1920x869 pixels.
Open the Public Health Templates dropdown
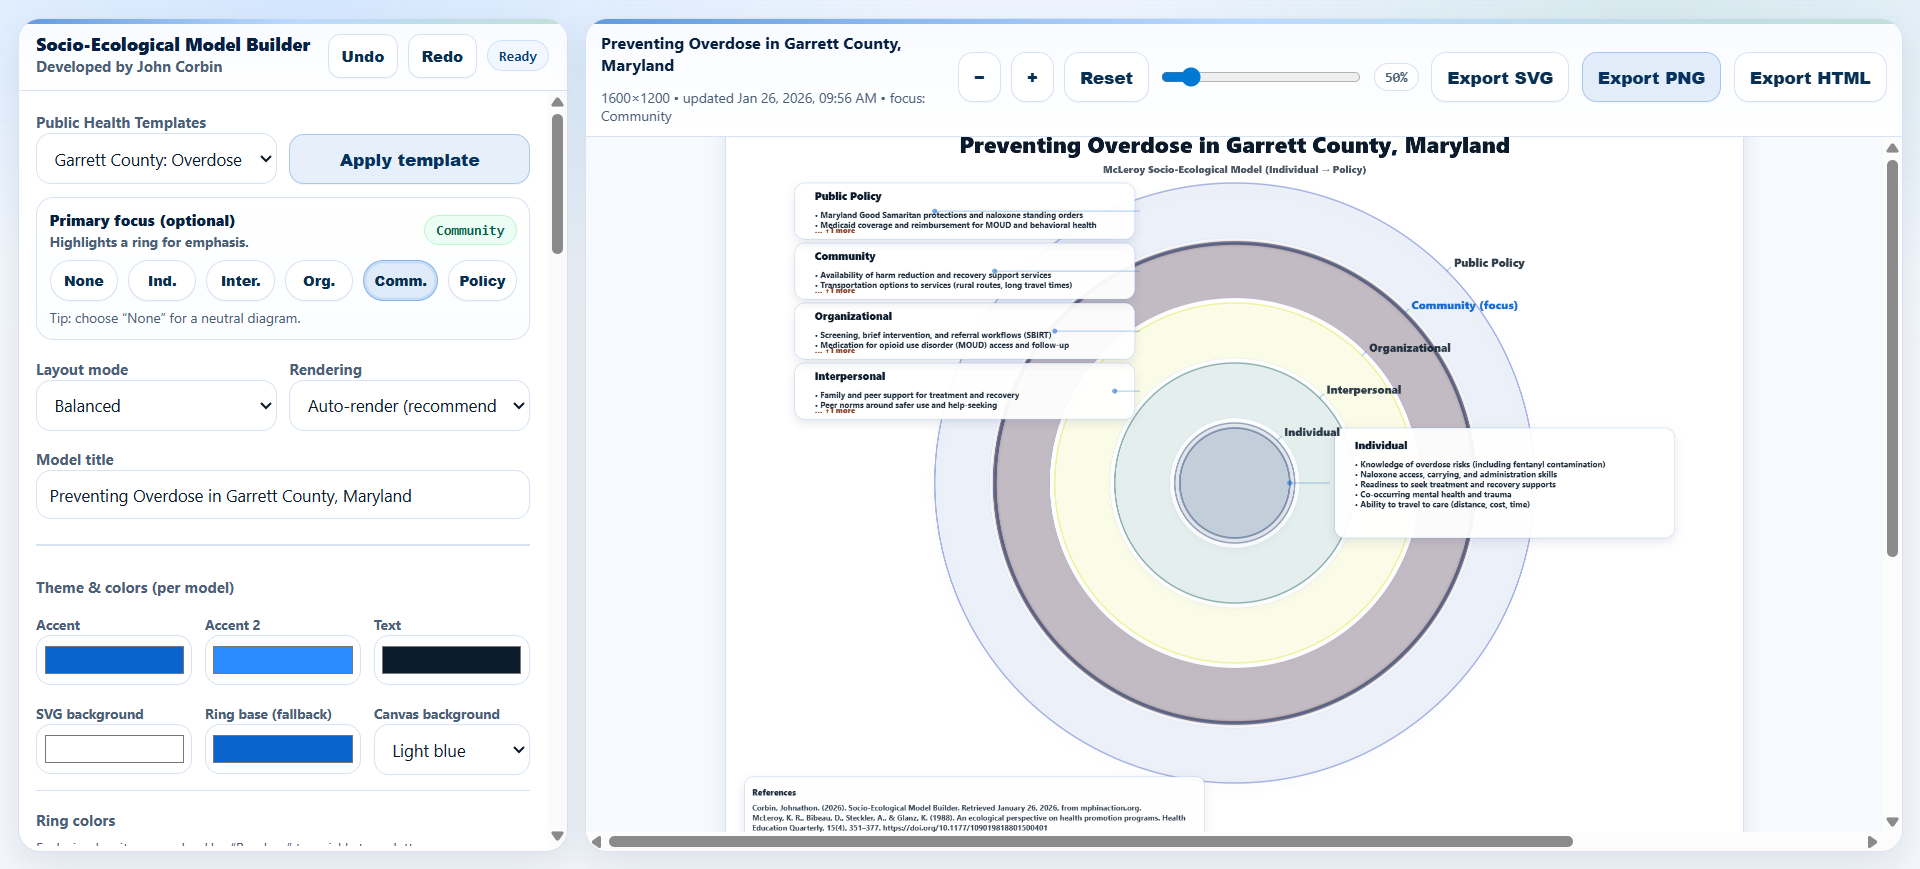157,160
